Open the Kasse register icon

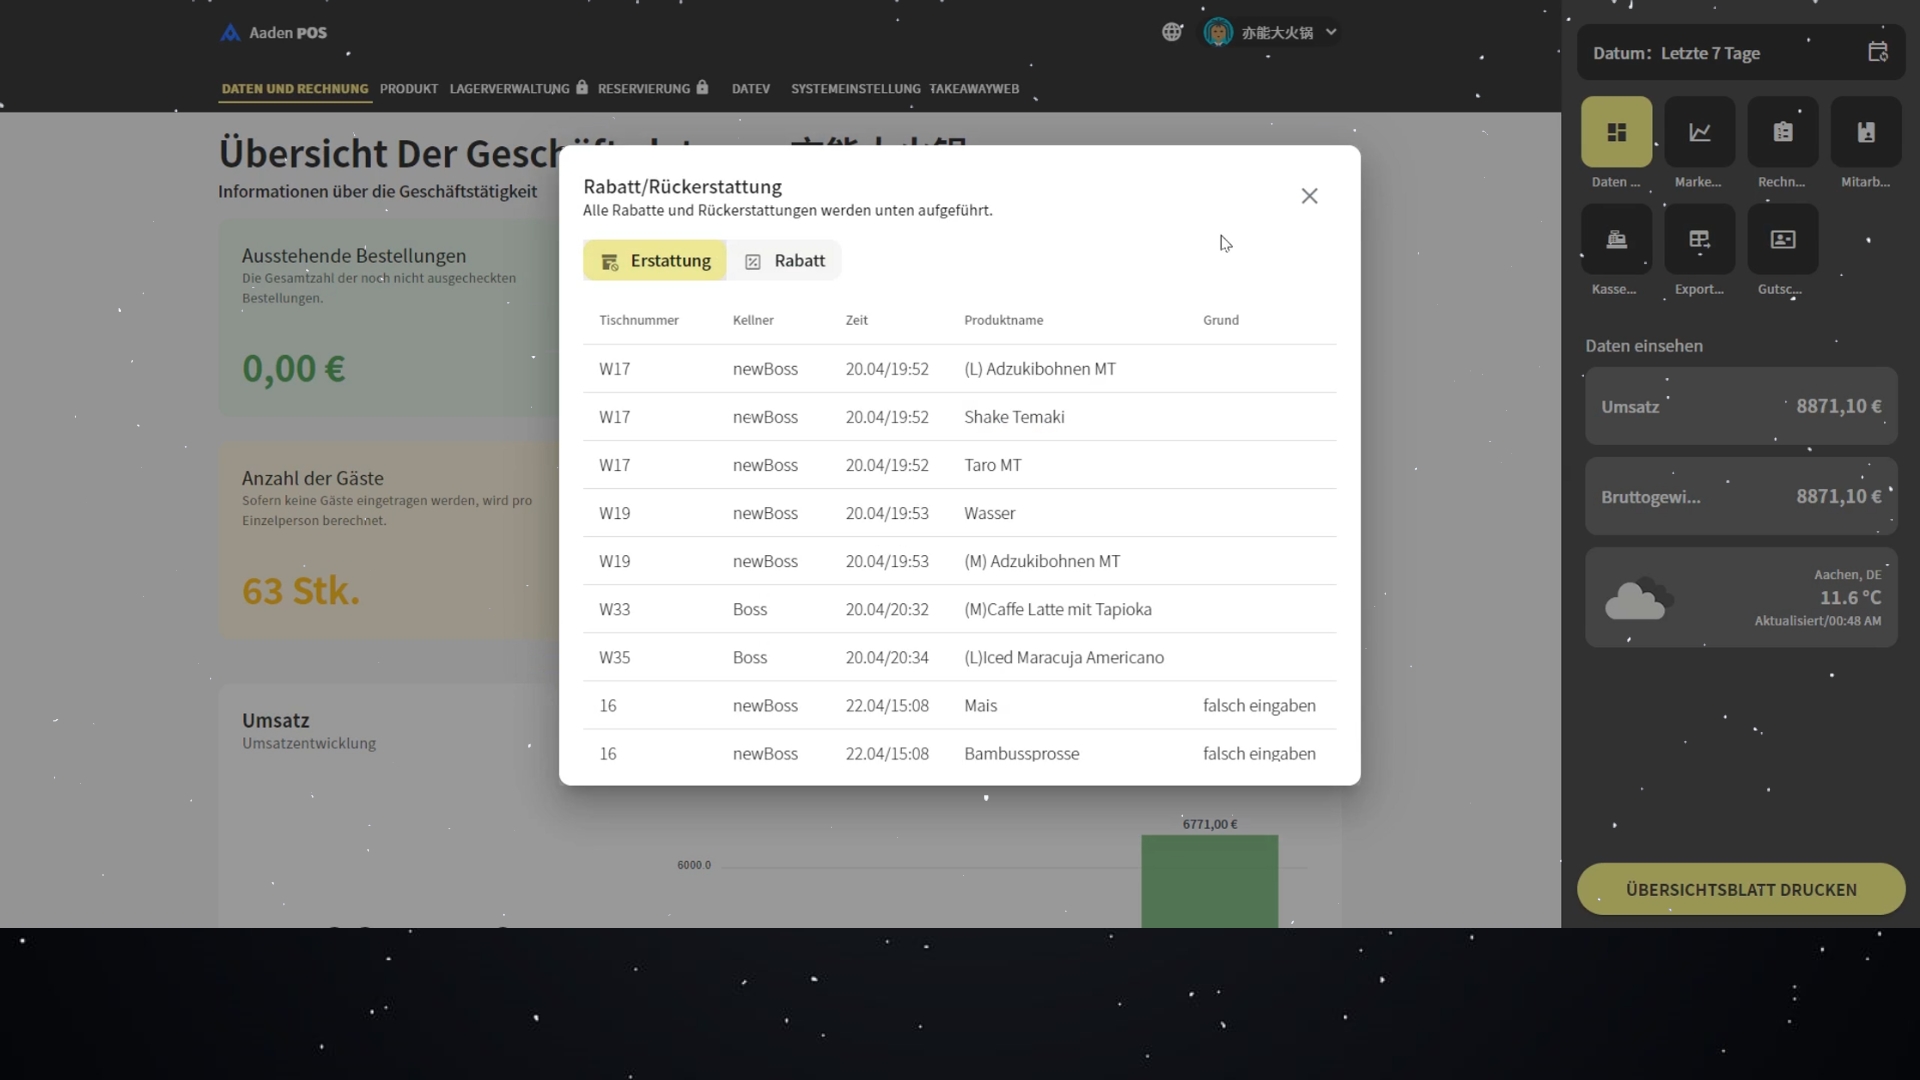1616,239
